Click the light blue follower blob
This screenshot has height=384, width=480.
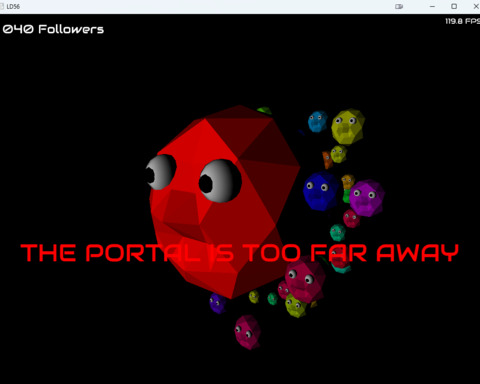click(x=317, y=122)
